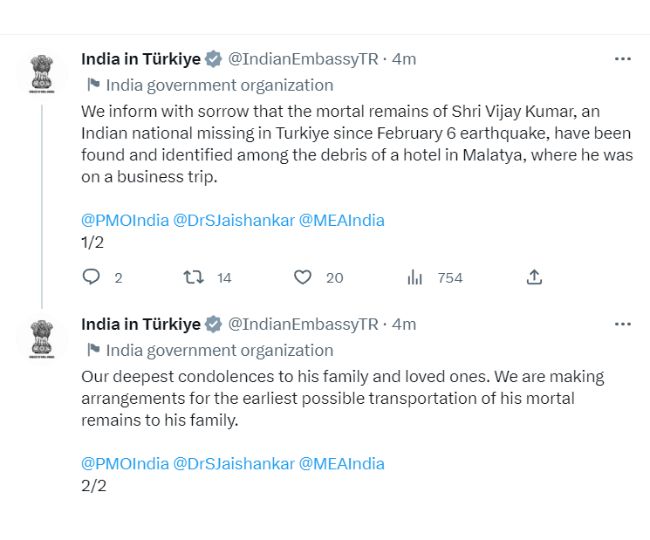This screenshot has height=540, width=650.
Task: Open more options for the second tweet
Action: [x=623, y=324]
